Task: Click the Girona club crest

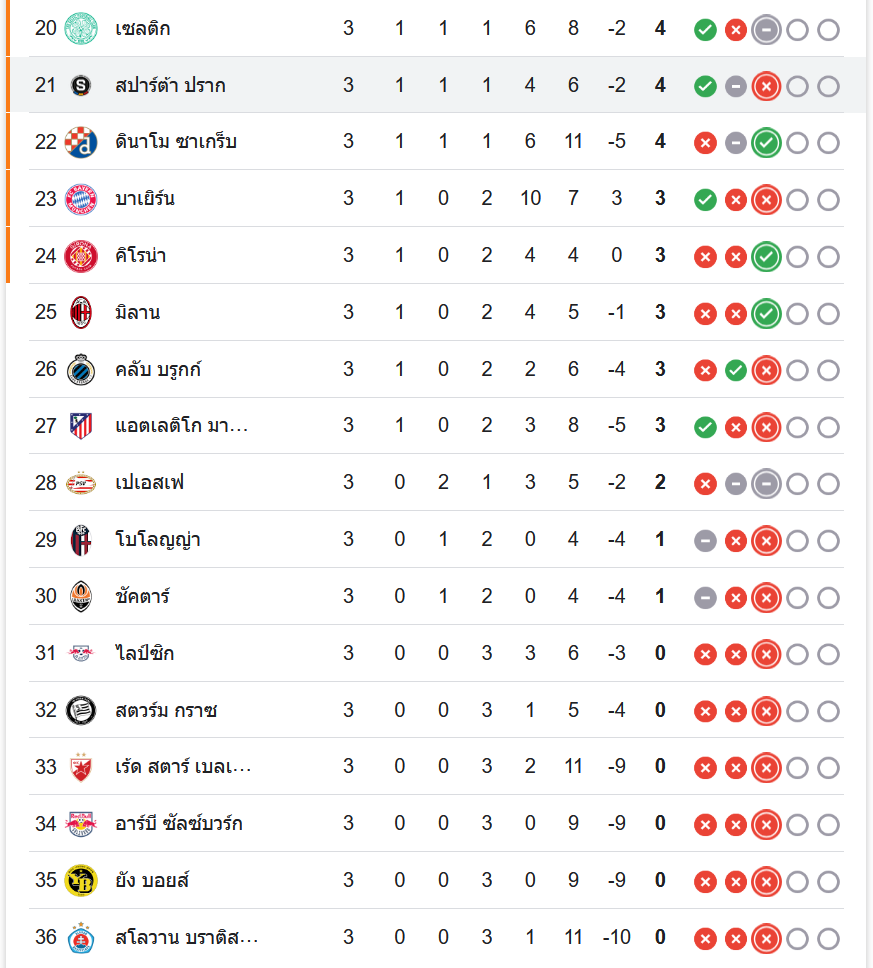Action: coord(80,256)
